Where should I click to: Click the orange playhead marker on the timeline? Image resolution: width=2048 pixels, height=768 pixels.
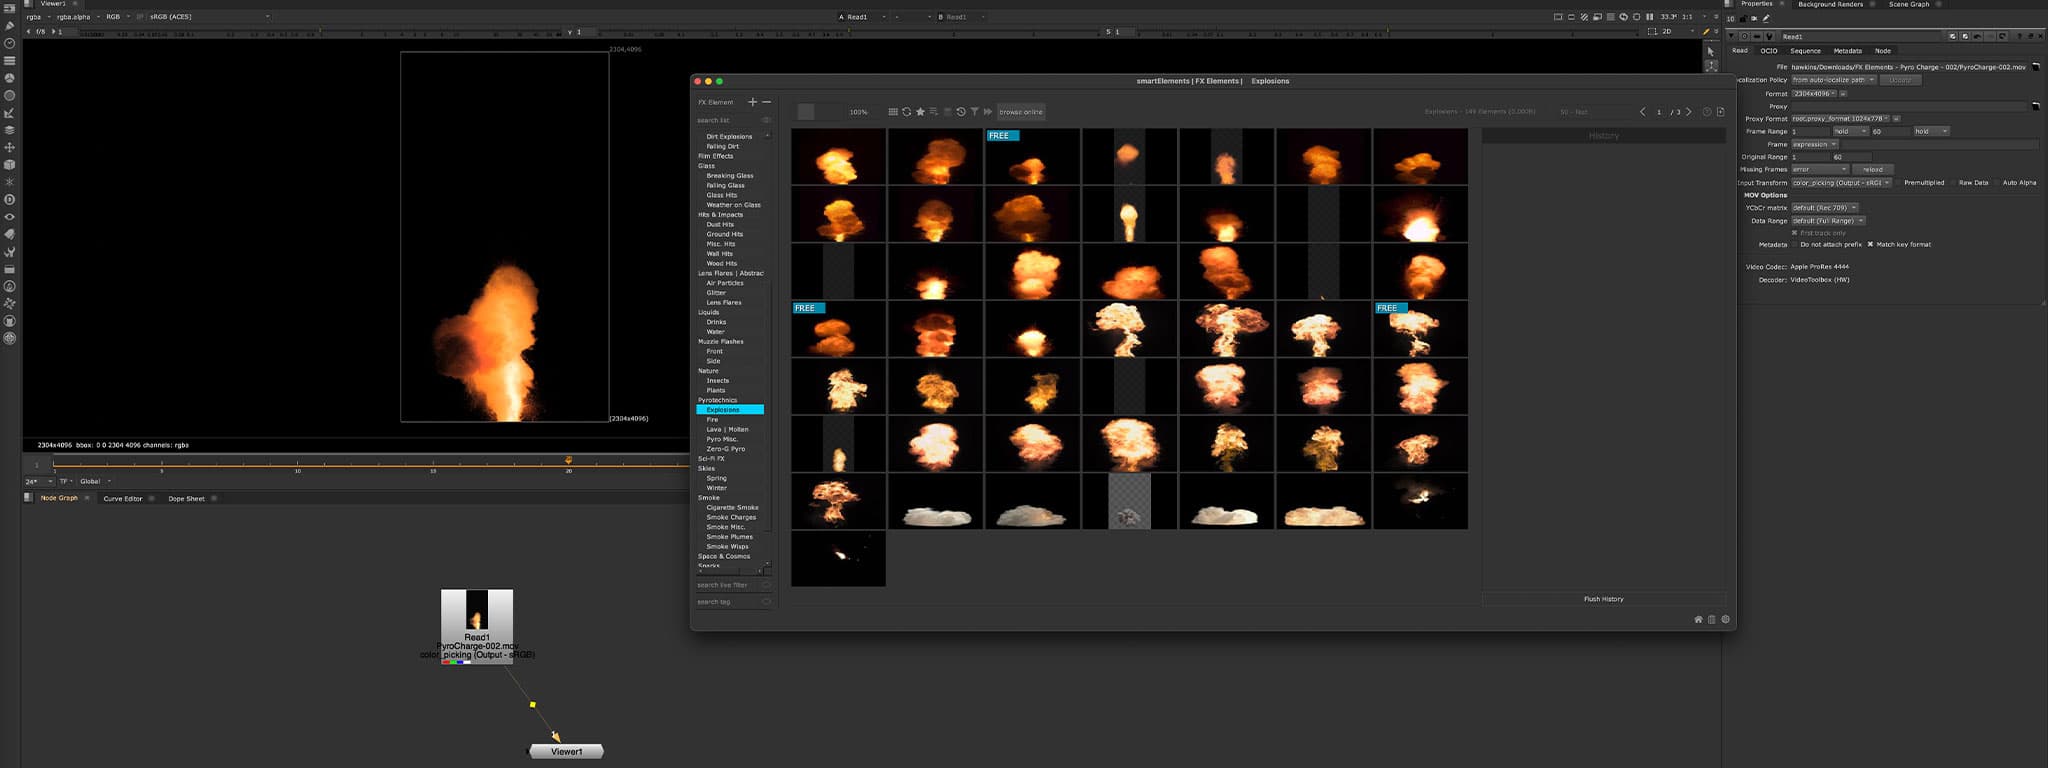tap(568, 461)
